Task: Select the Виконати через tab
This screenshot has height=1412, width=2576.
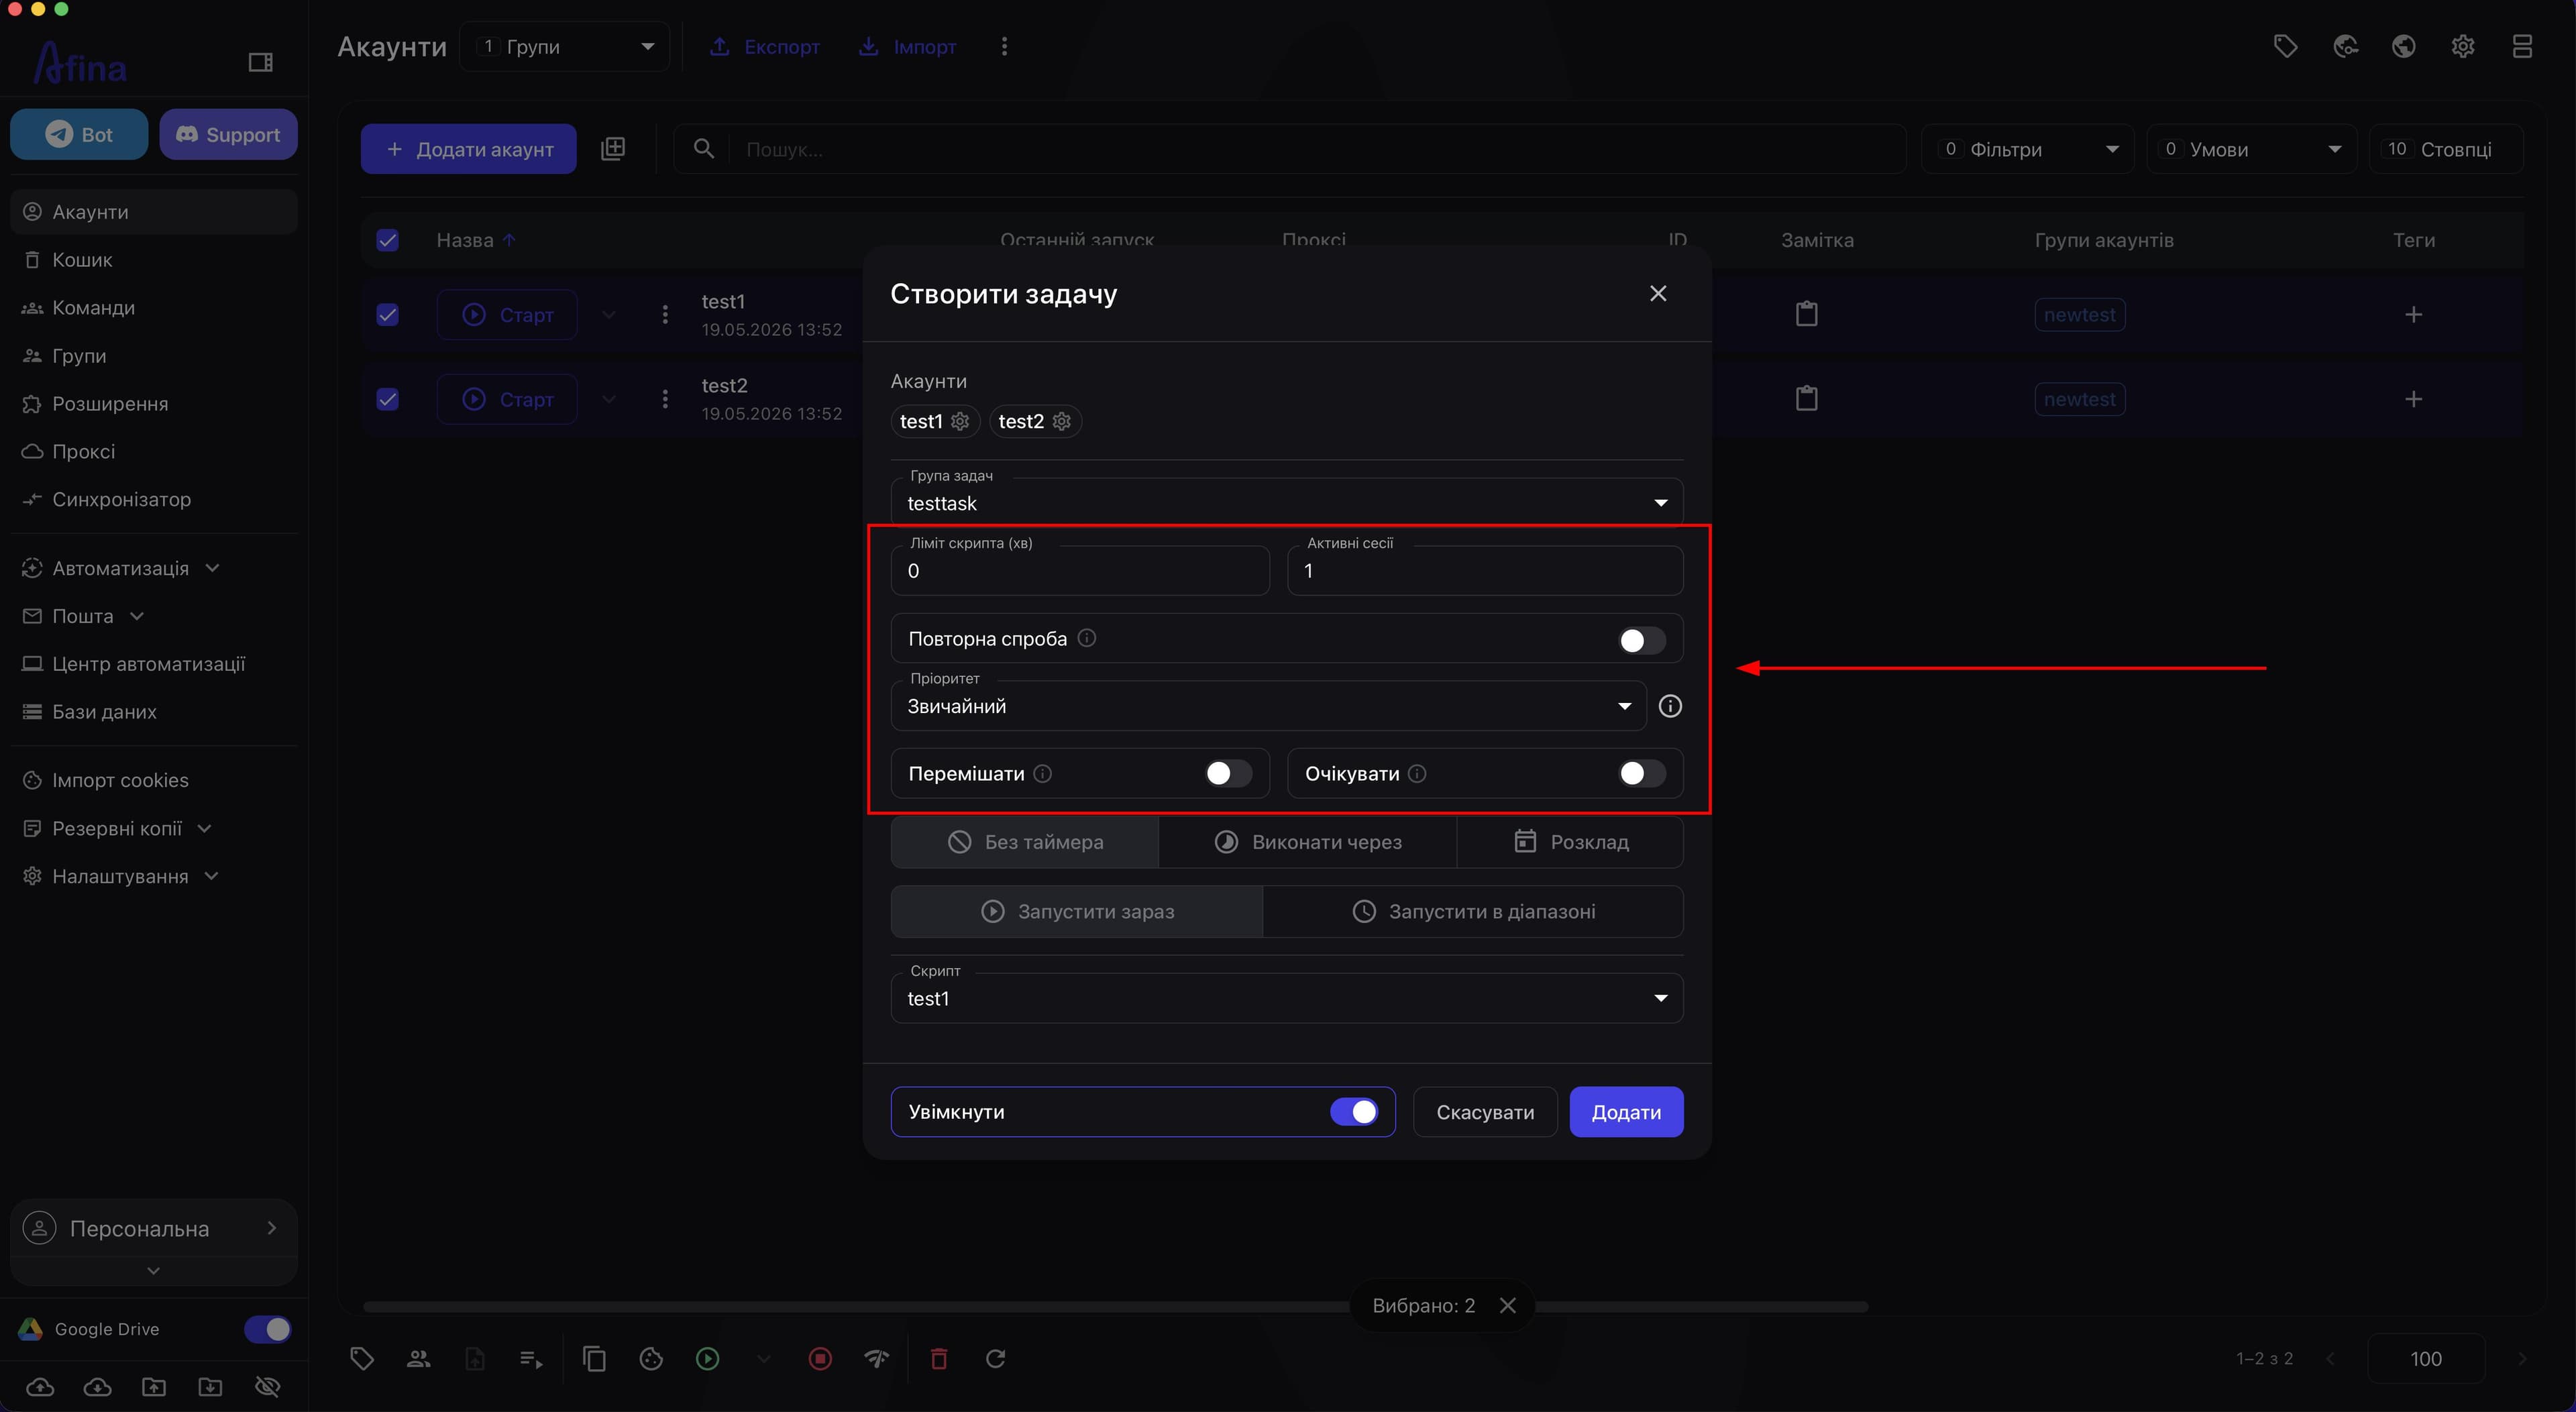Action: click(x=1307, y=842)
